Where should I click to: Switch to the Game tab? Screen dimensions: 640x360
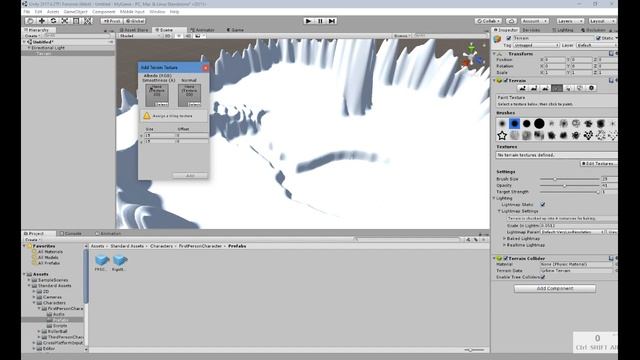pyautogui.click(x=235, y=30)
